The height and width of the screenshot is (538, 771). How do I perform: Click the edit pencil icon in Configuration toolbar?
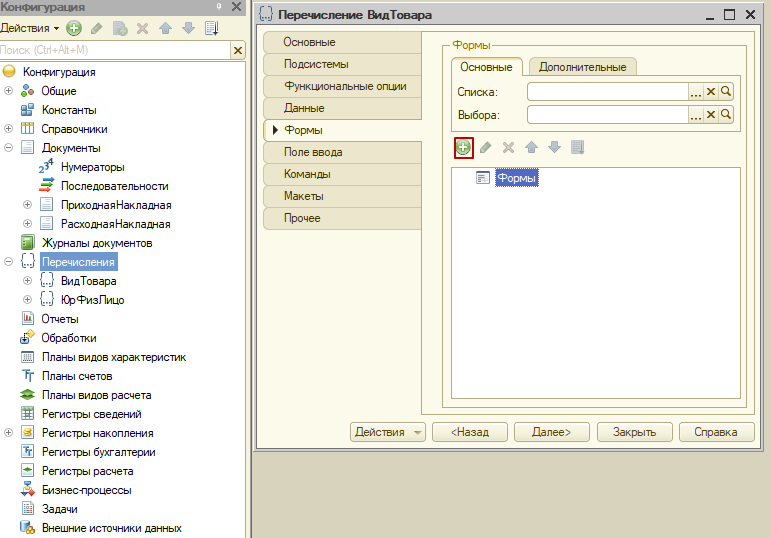coord(97,29)
